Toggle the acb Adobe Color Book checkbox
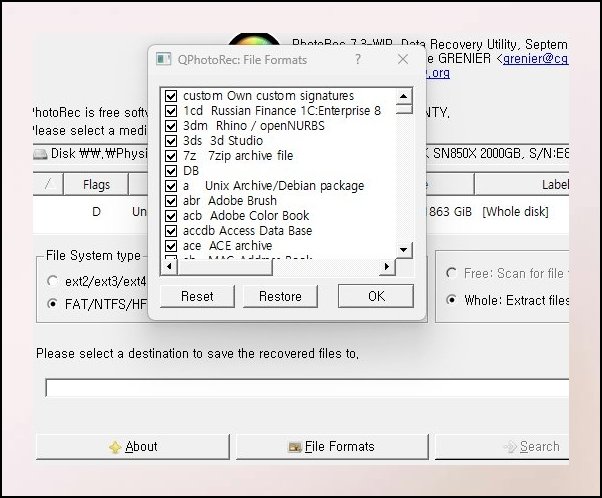 point(171,215)
